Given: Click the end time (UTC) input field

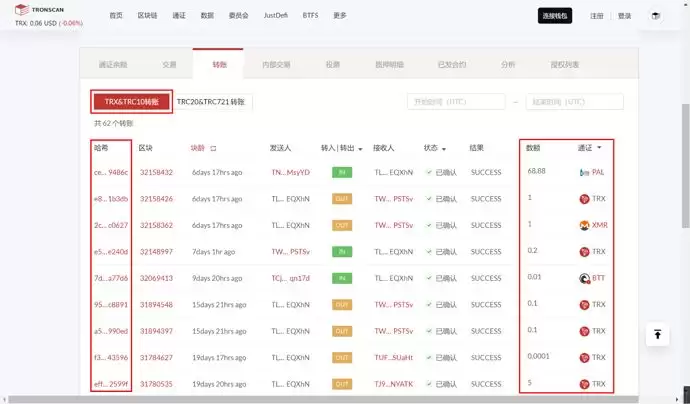Looking at the screenshot, I should pos(574,102).
